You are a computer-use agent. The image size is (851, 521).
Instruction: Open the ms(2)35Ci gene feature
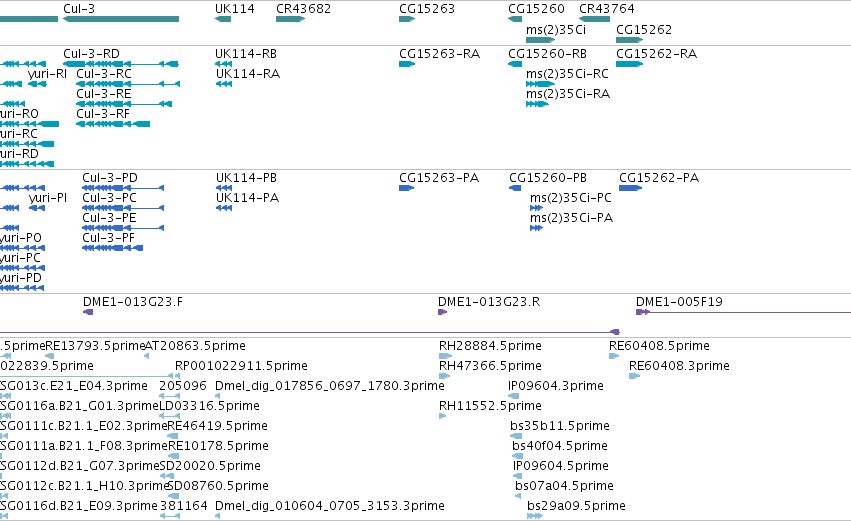coord(540,40)
